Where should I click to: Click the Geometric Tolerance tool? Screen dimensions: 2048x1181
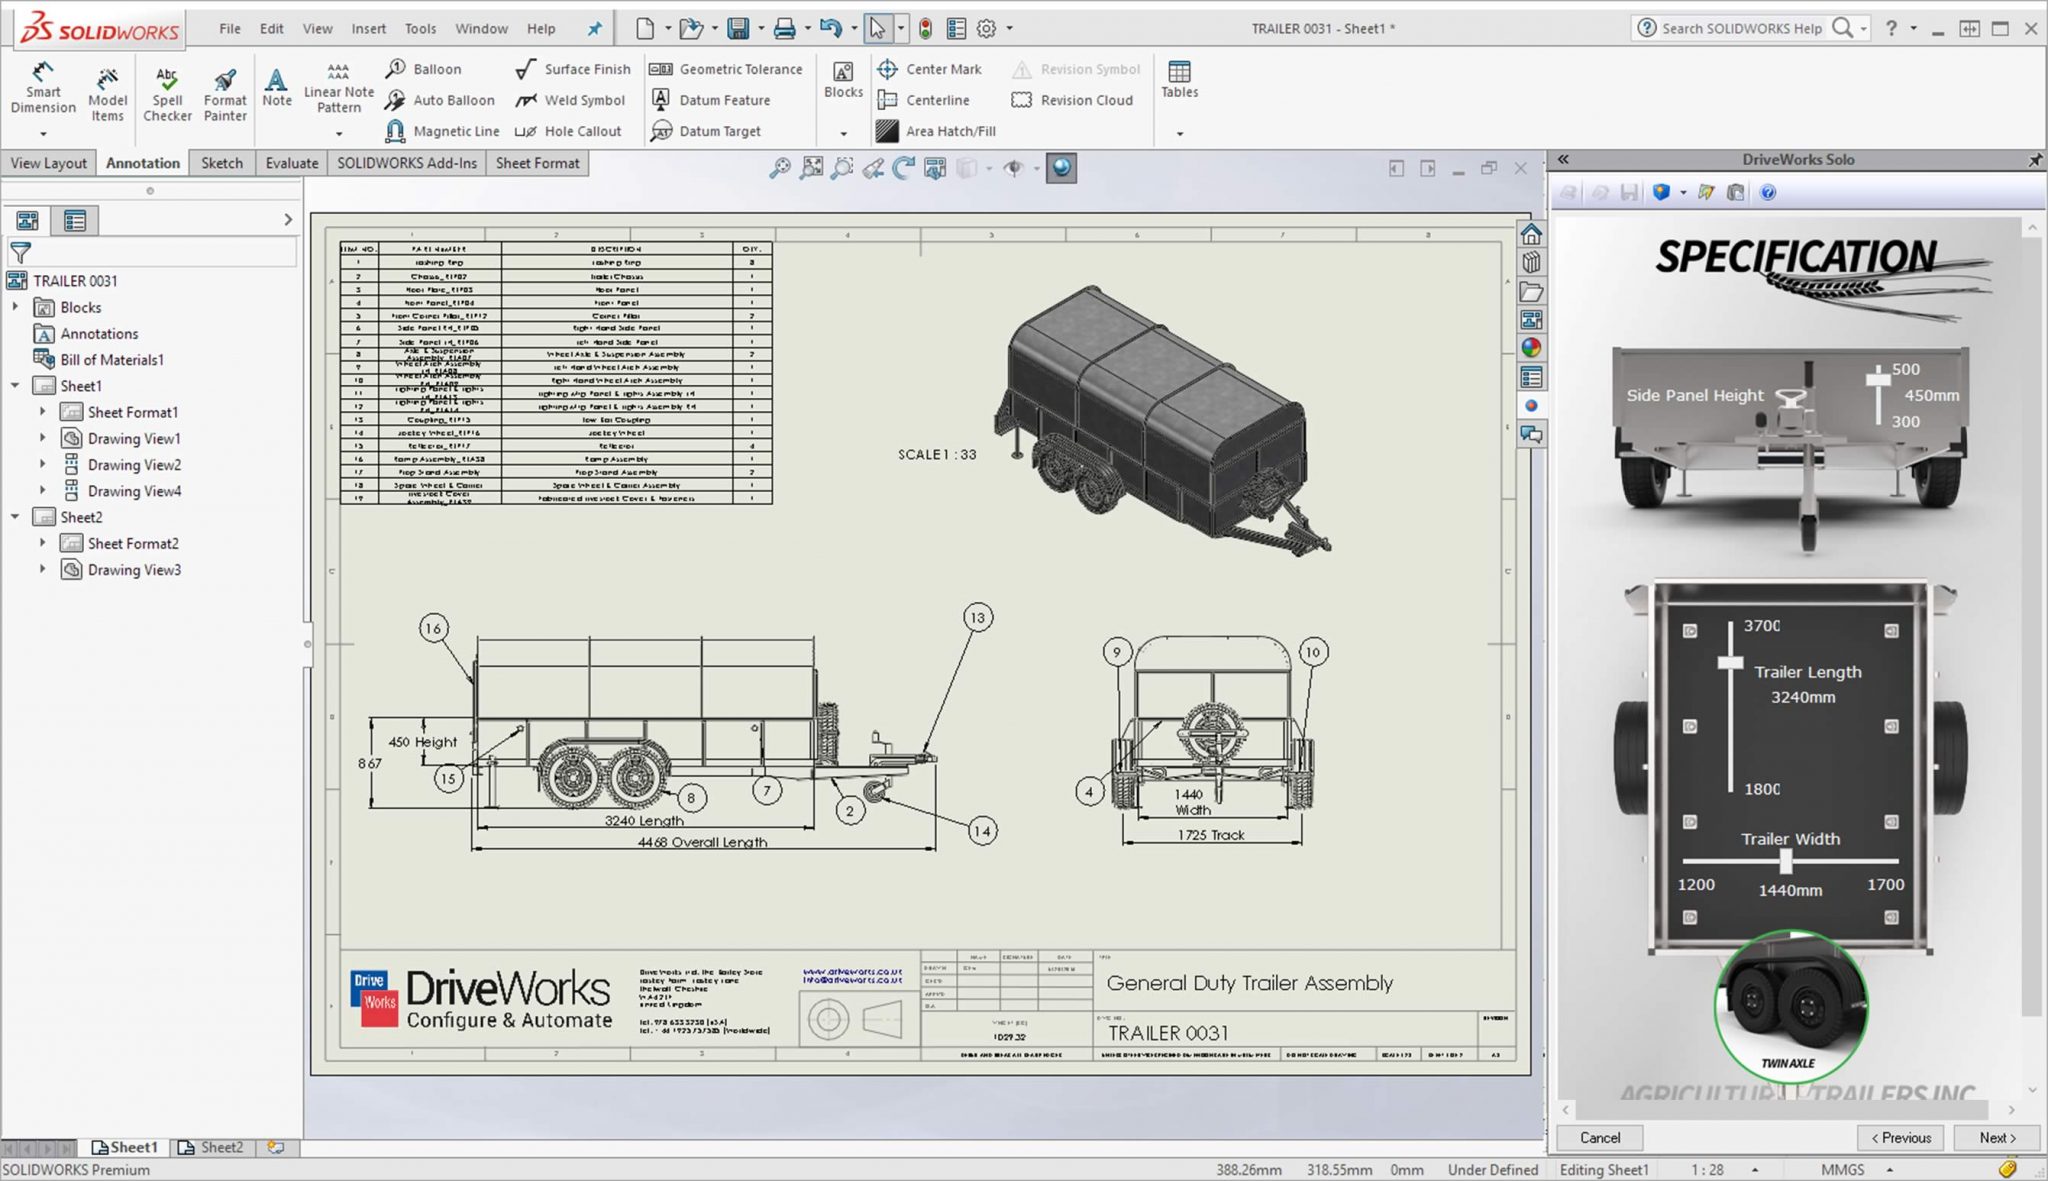pos(727,69)
